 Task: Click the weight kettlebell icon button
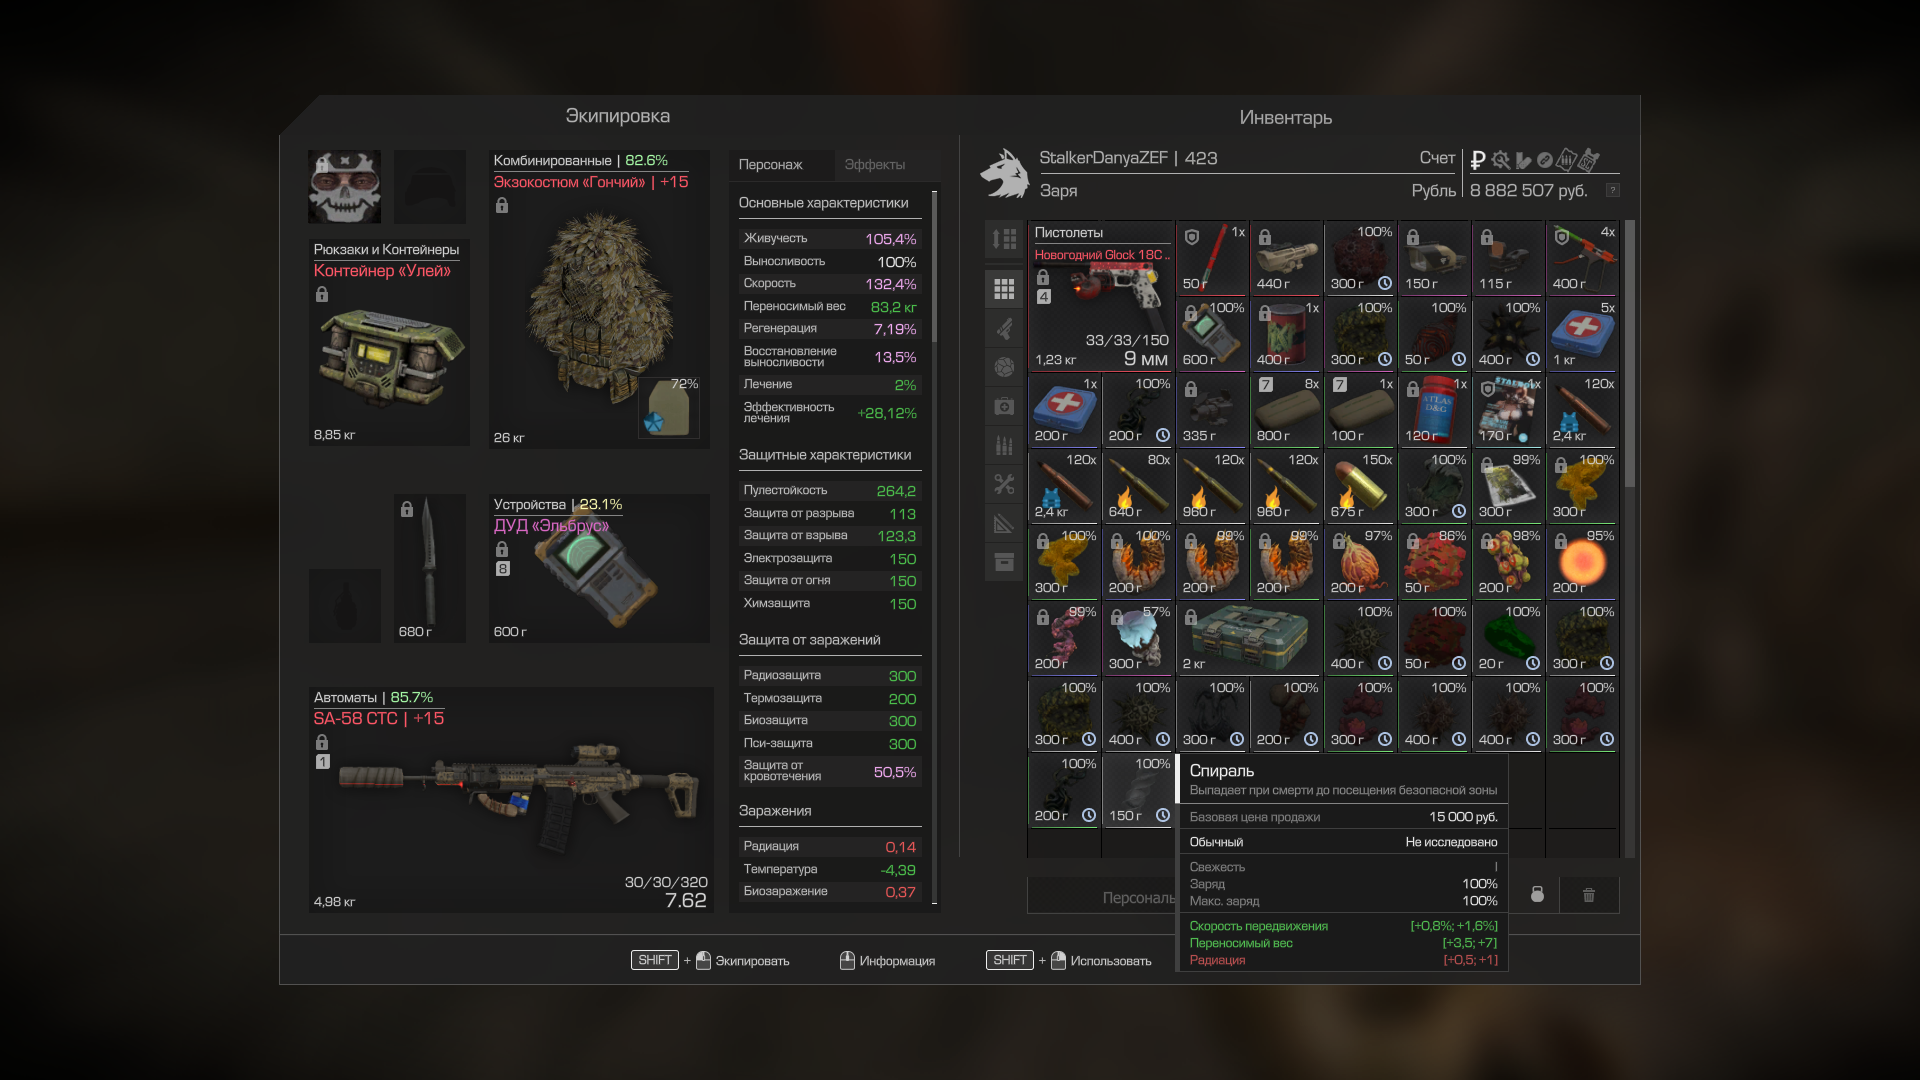point(1537,894)
